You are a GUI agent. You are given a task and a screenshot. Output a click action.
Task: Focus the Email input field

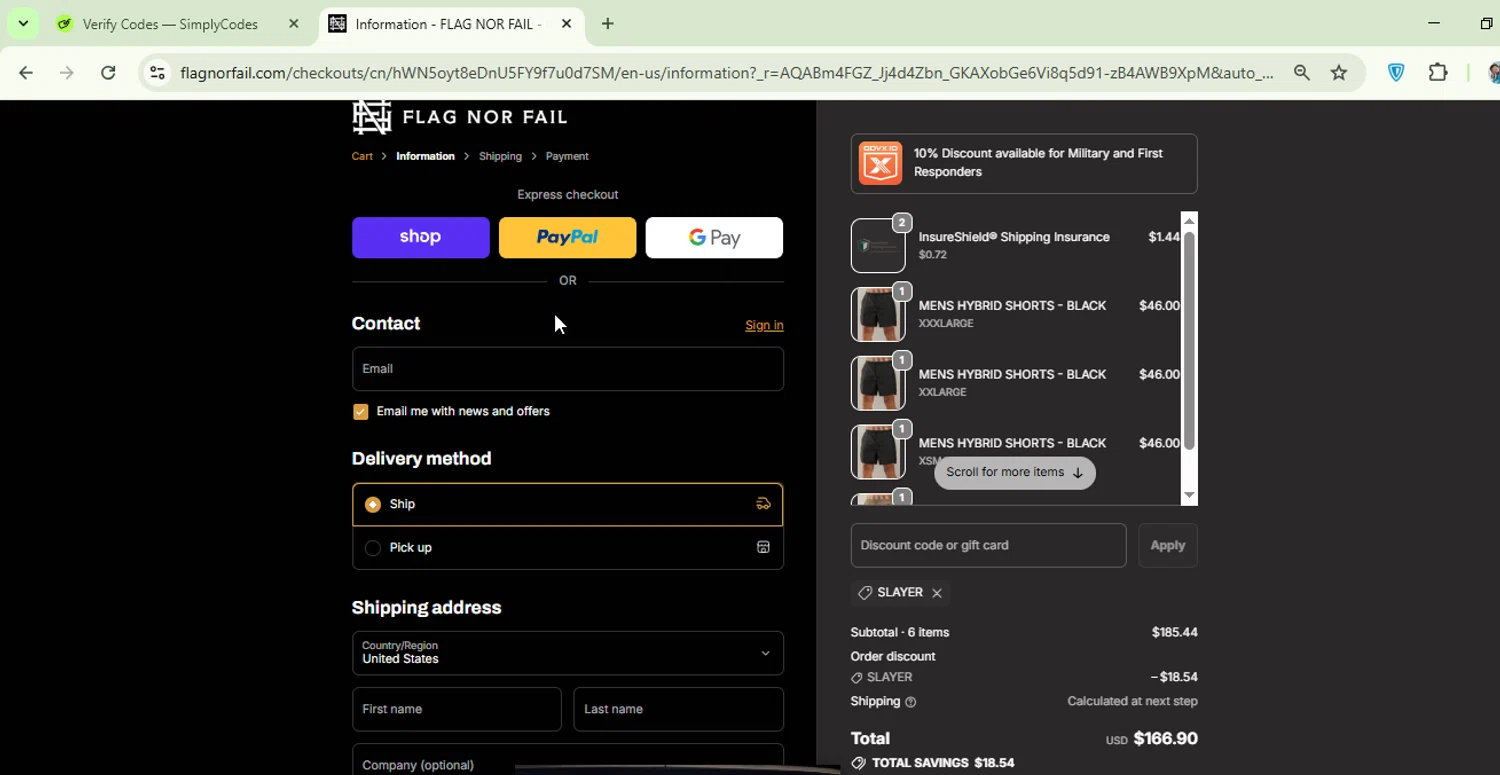point(567,369)
